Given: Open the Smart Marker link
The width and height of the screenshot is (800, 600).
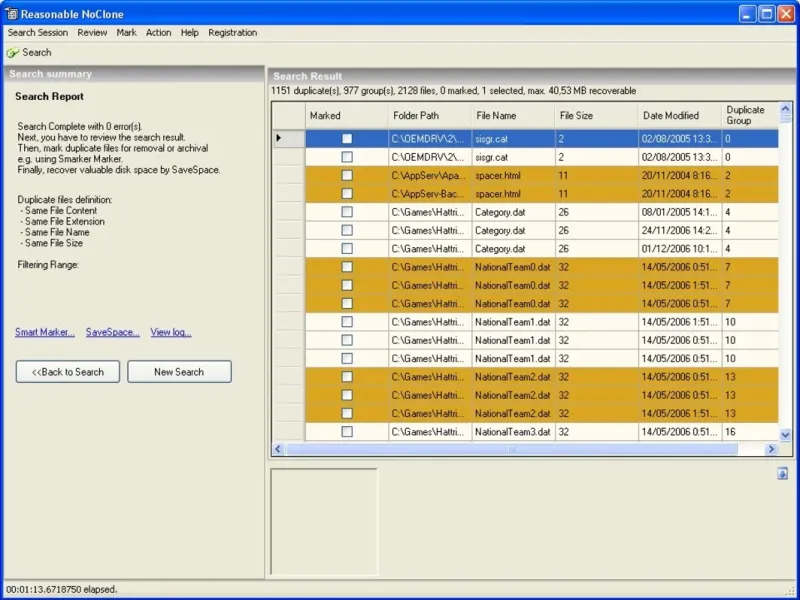Looking at the screenshot, I should 45,332.
